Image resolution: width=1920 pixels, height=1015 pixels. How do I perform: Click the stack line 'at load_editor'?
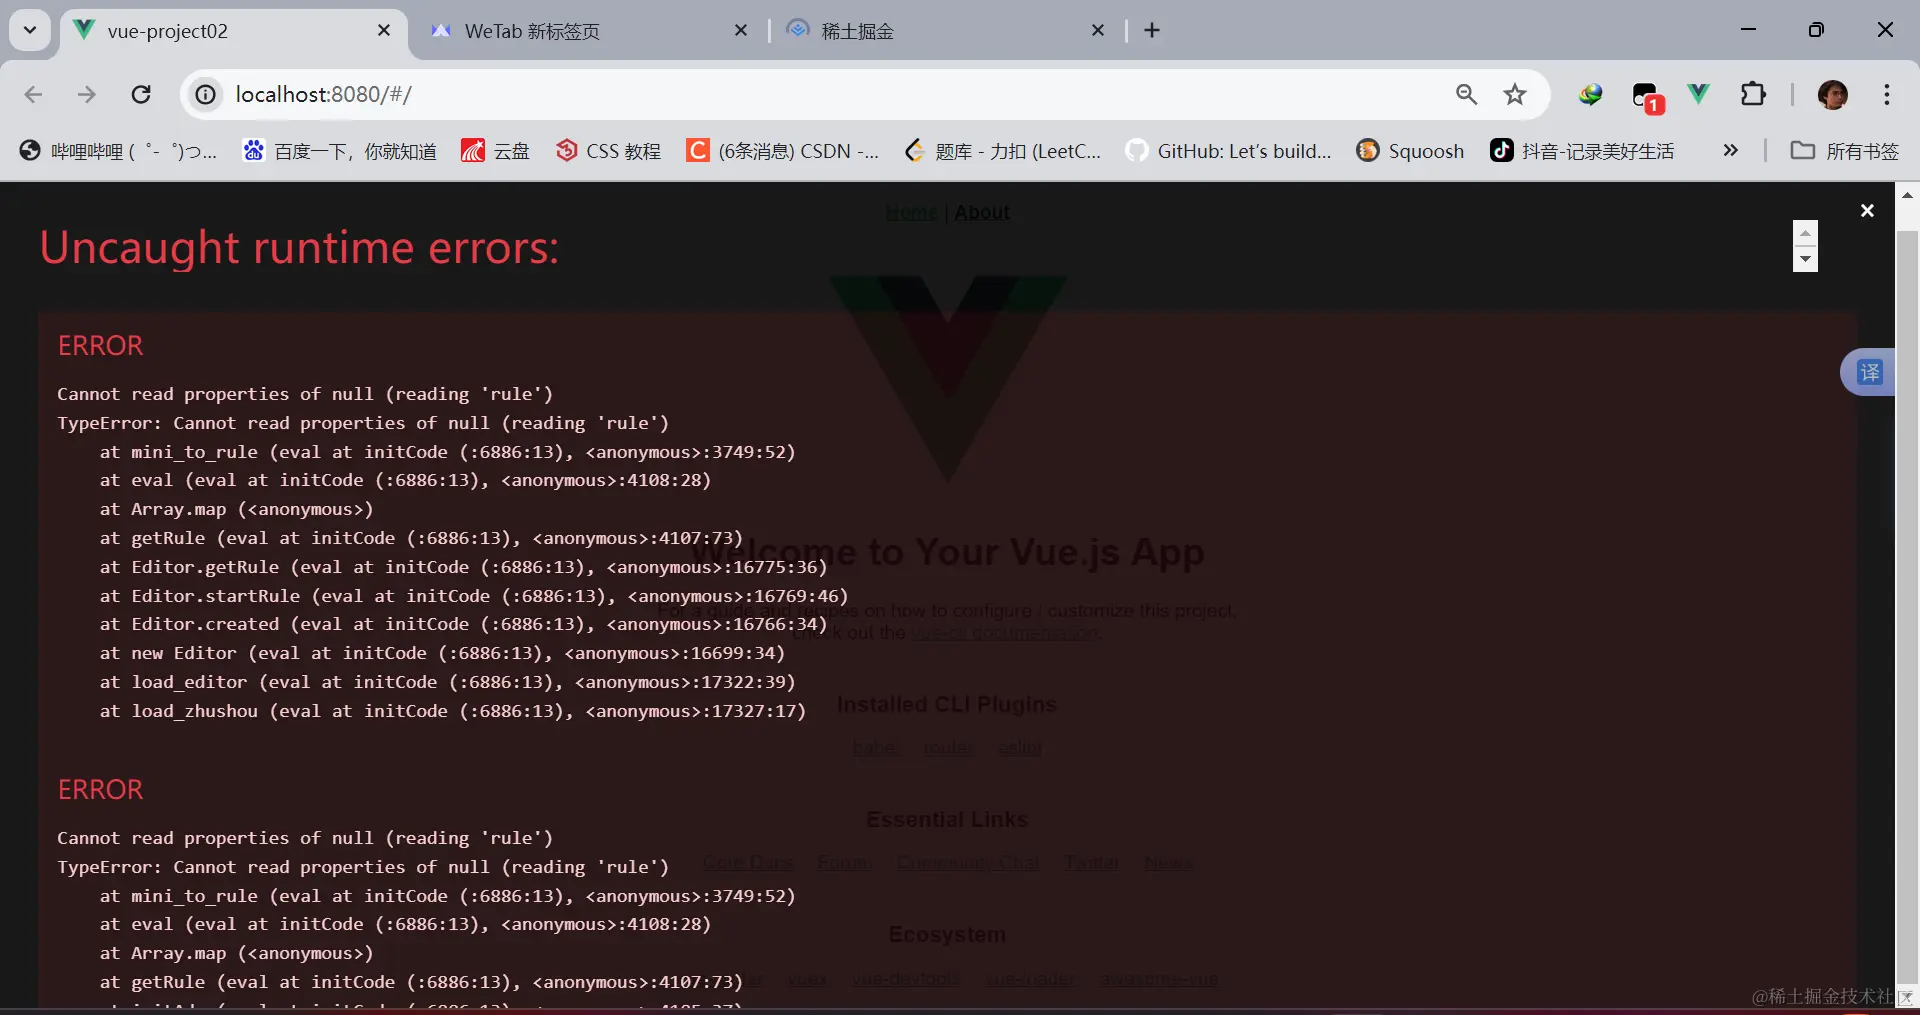click(x=447, y=682)
